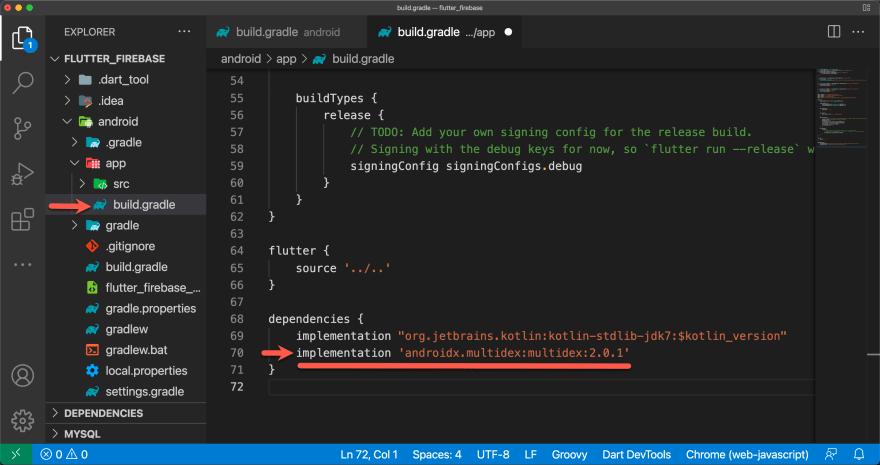Open the Search view icon
Viewport: 880px width, 465px height.
click(x=22, y=83)
